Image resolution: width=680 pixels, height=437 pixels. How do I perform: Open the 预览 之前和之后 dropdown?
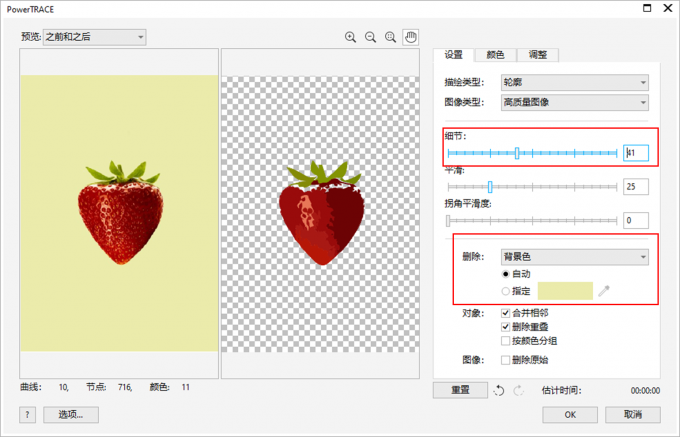pyautogui.click(x=94, y=37)
